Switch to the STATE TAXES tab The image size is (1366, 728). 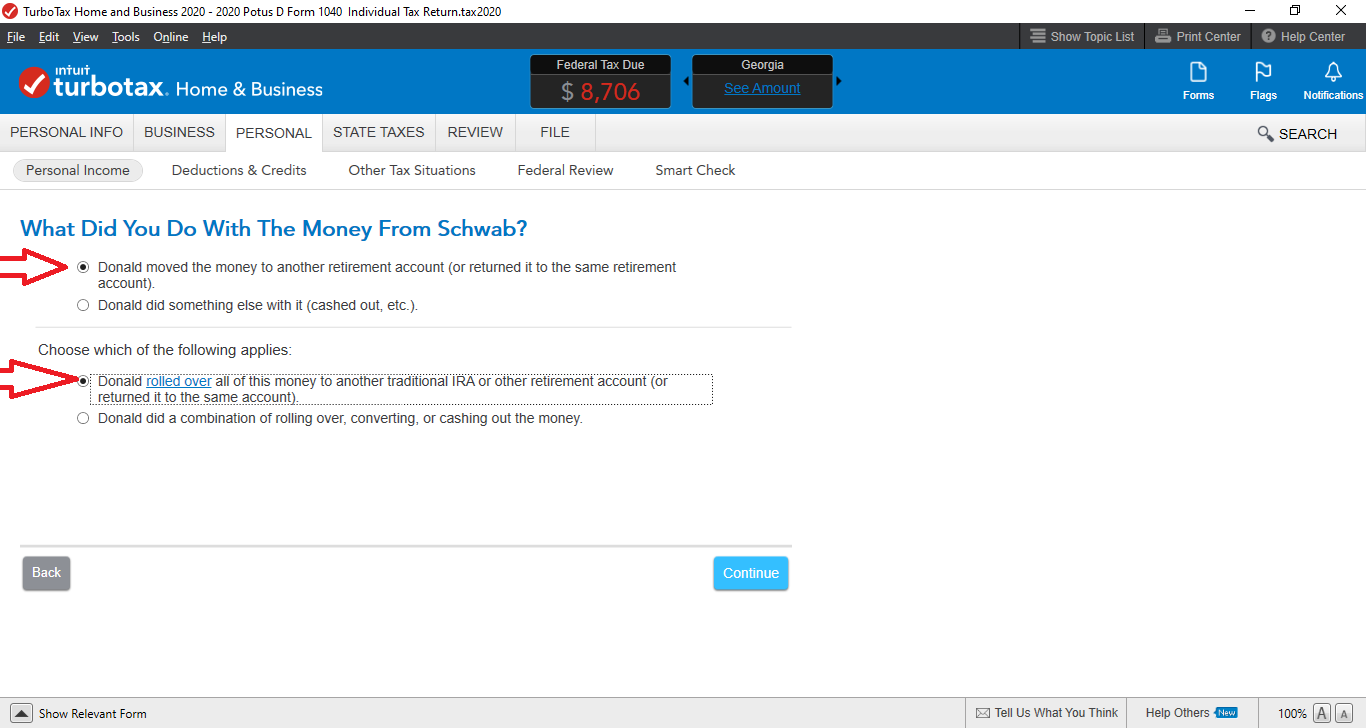[x=379, y=132]
